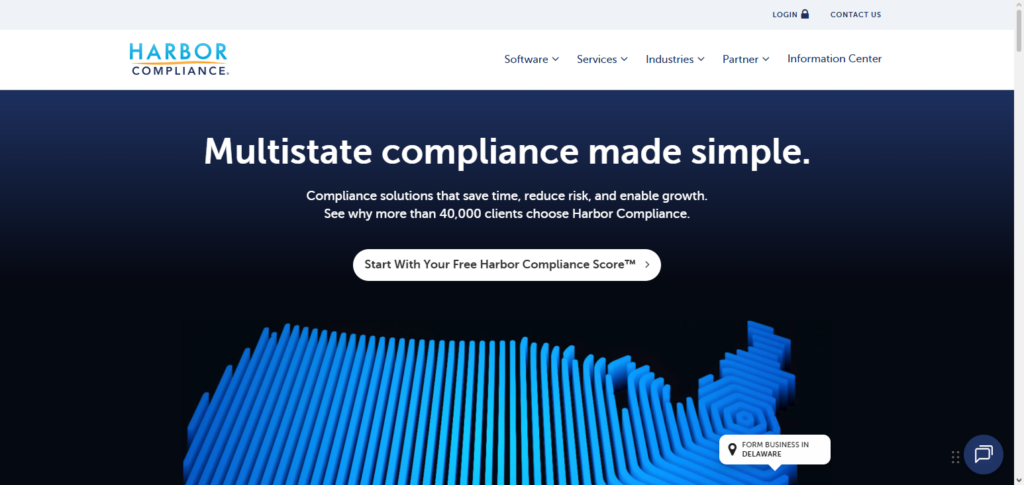
Task: Click the arrow icon in the Compliance Score button
Action: 647,265
